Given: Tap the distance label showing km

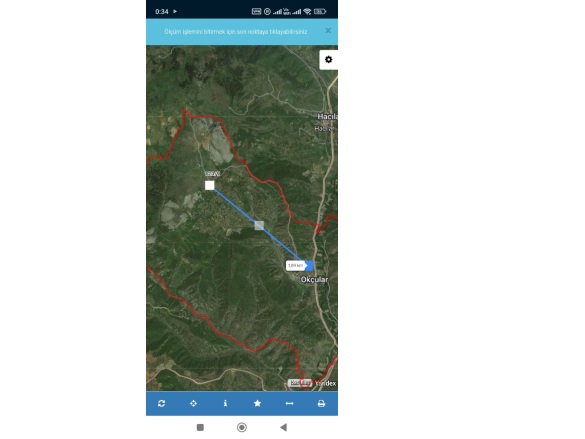Looking at the screenshot, I should tap(295, 266).
